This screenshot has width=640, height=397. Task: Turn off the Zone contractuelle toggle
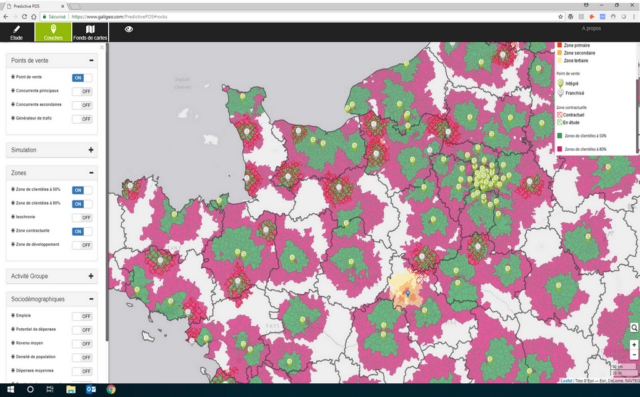coord(82,231)
